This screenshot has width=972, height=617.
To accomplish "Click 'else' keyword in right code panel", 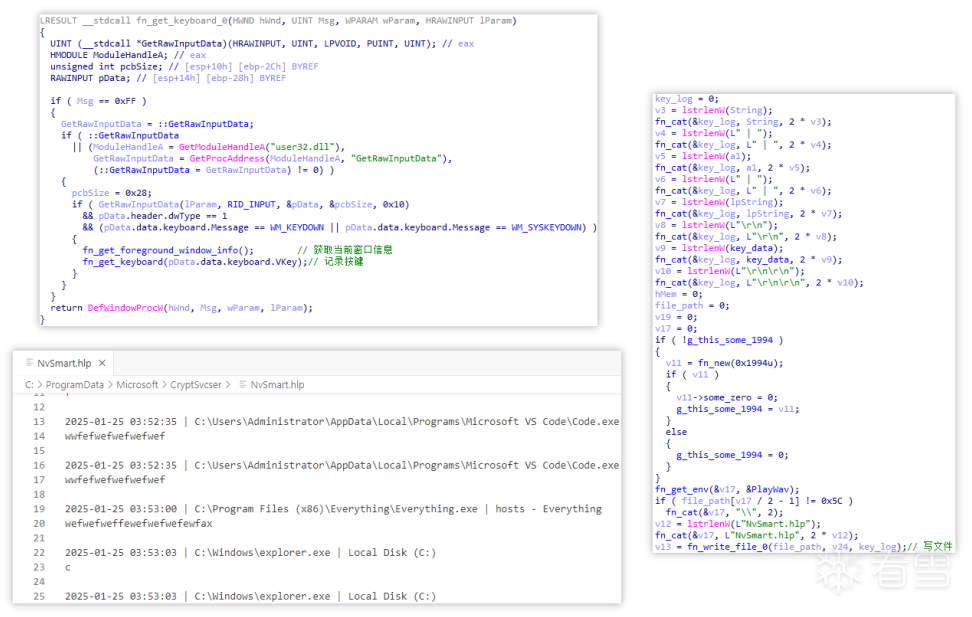I will pos(676,432).
